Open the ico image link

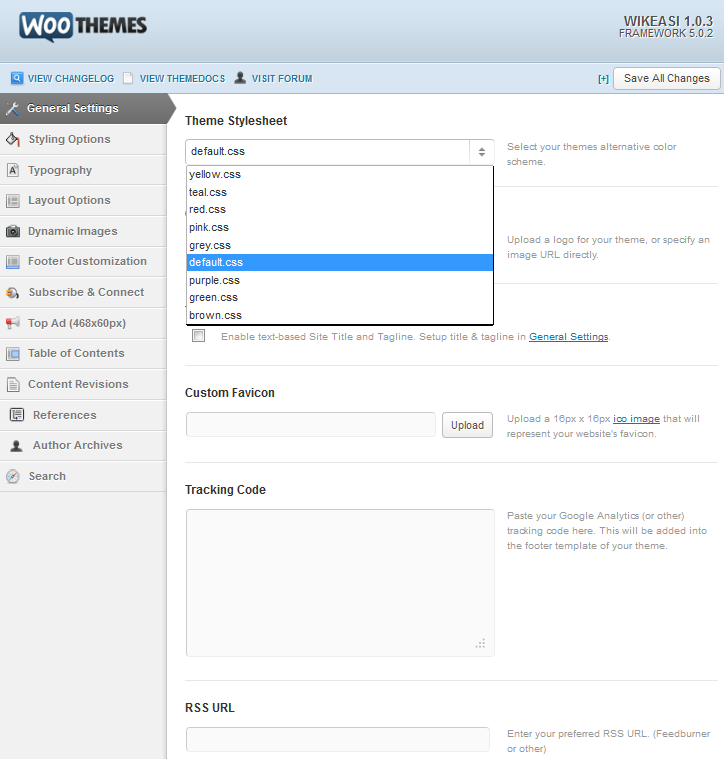coord(636,419)
